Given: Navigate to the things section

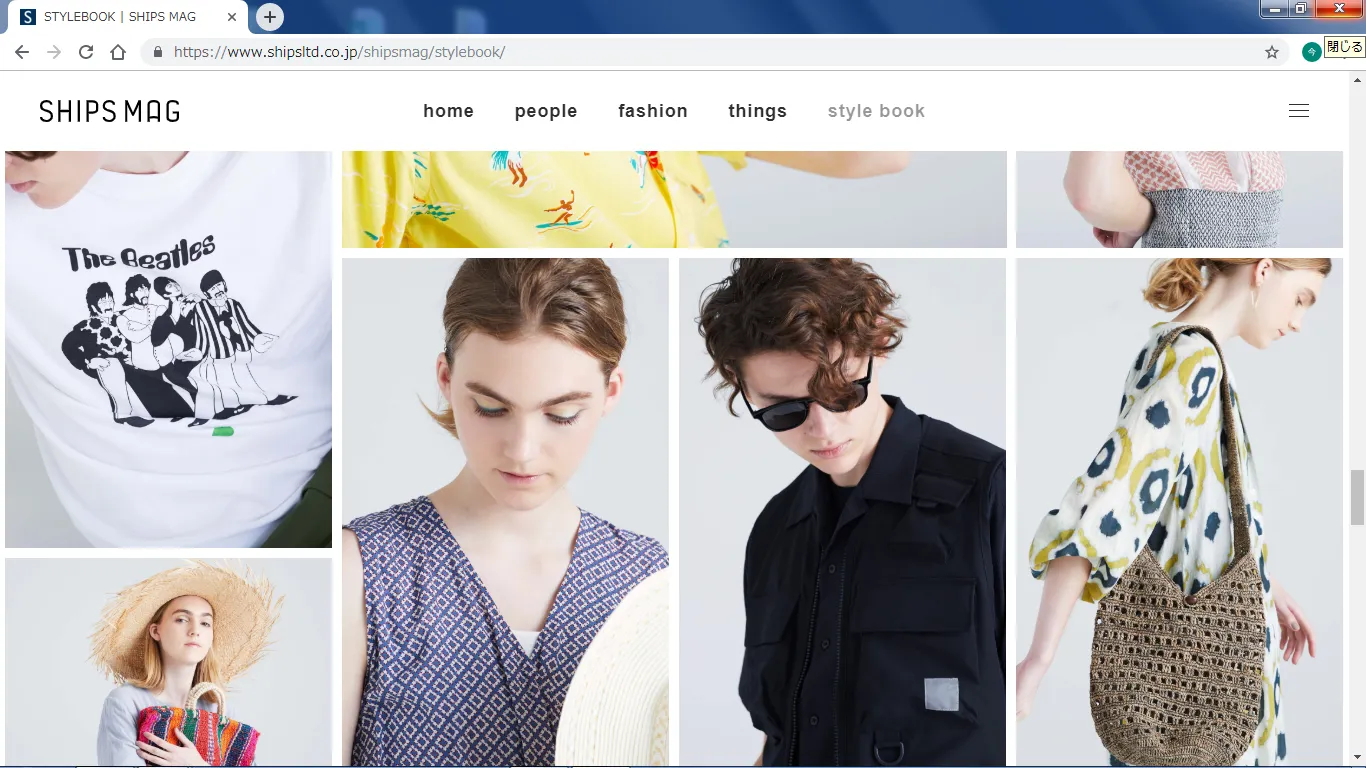Looking at the screenshot, I should tap(758, 111).
